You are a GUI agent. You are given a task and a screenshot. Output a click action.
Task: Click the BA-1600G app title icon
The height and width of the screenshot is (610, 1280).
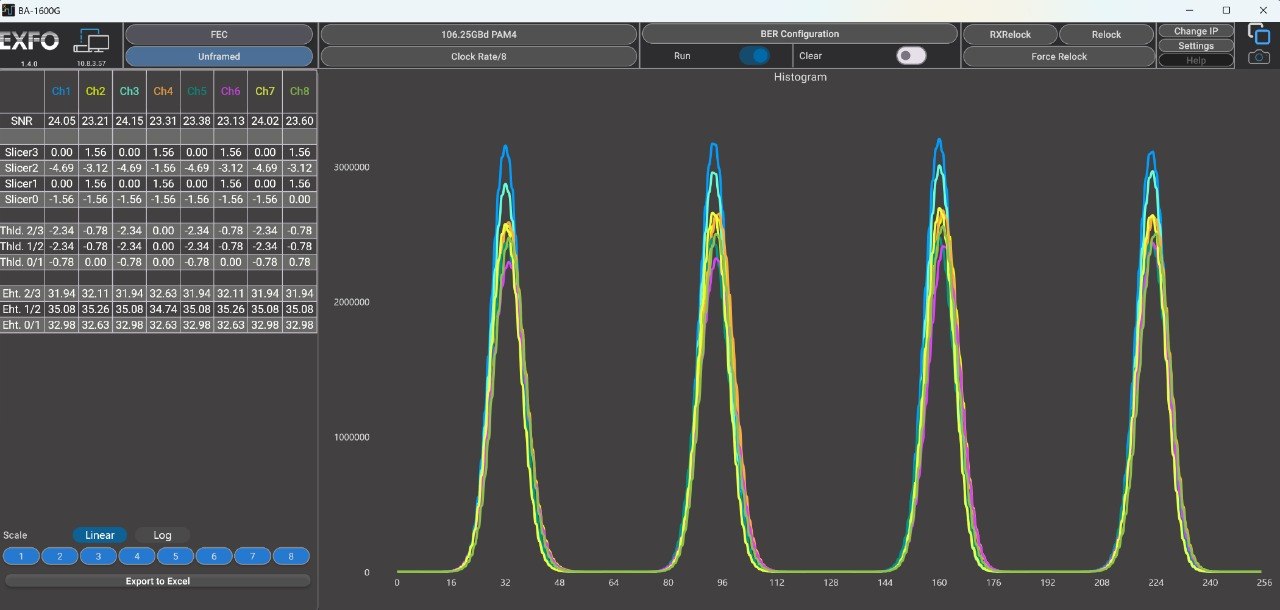tap(8, 9)
